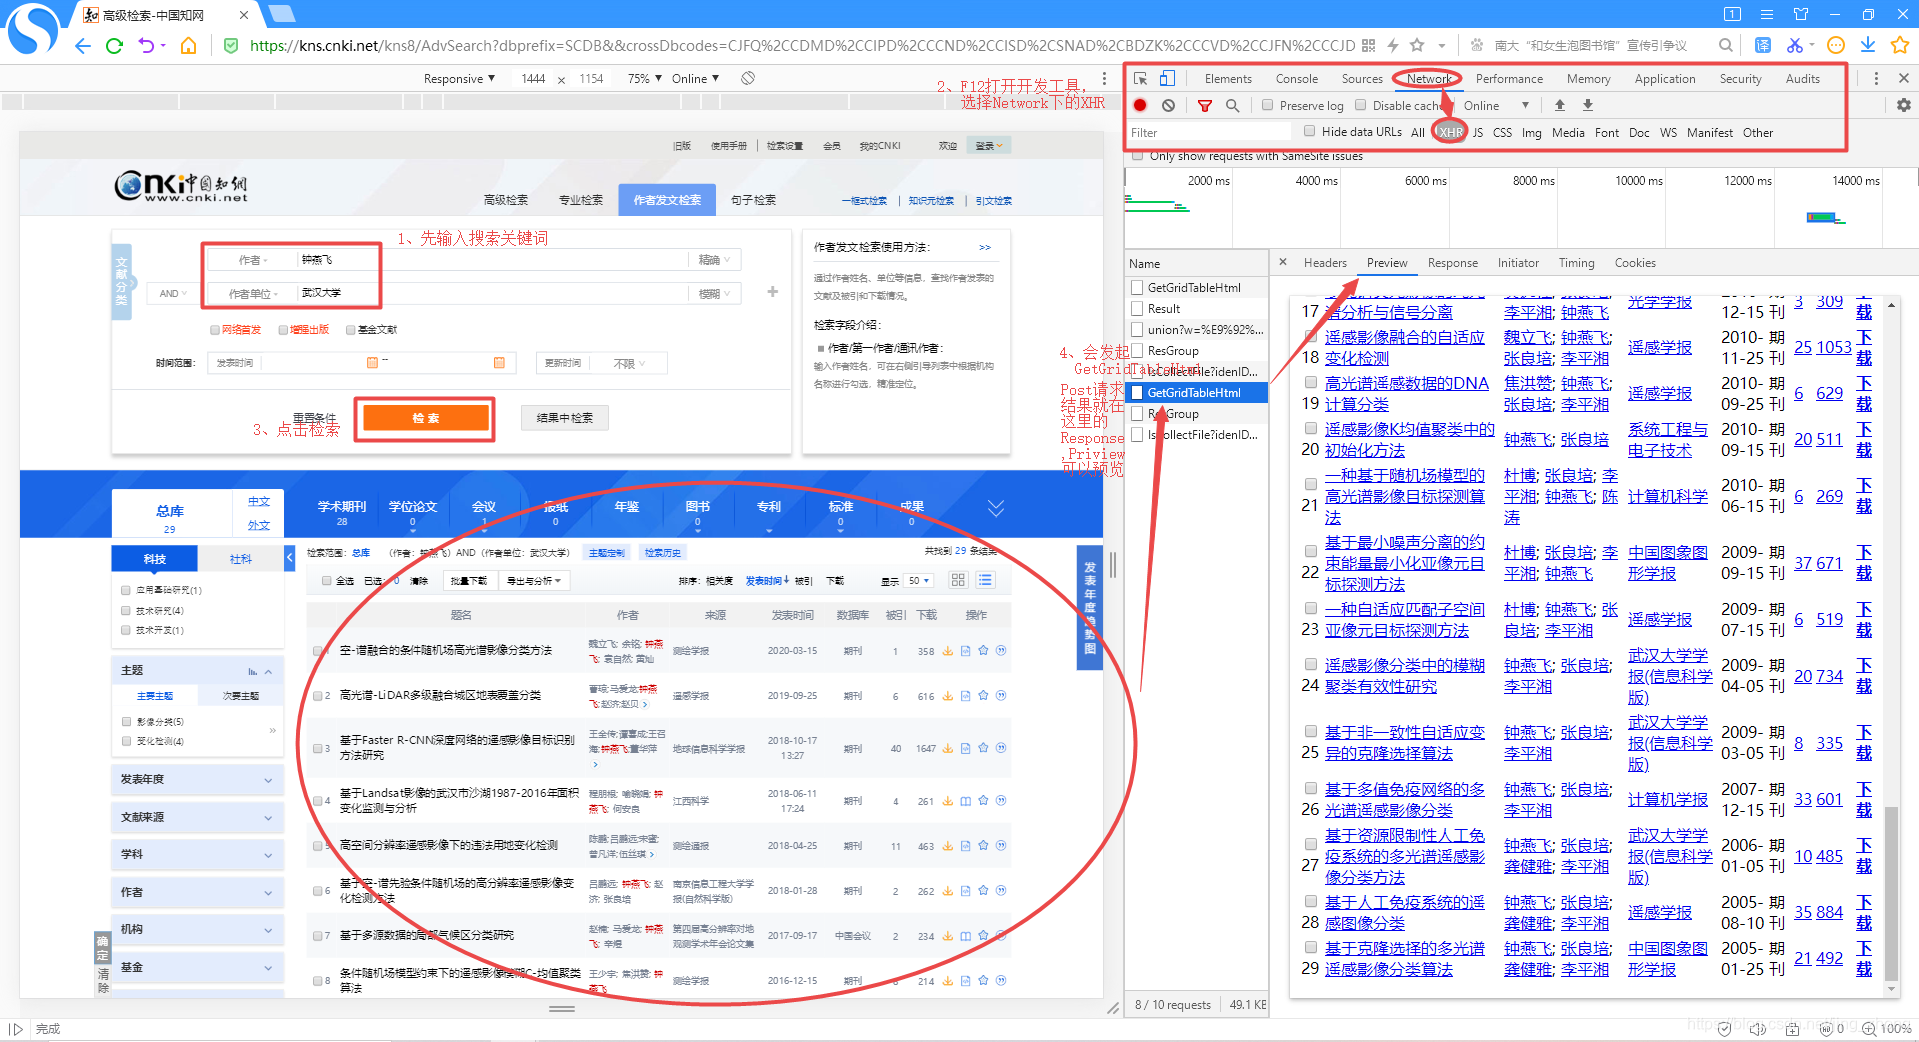Tick the 网络首发 checkbox
1919x1042 pixels.
click(x=215, y=329)
